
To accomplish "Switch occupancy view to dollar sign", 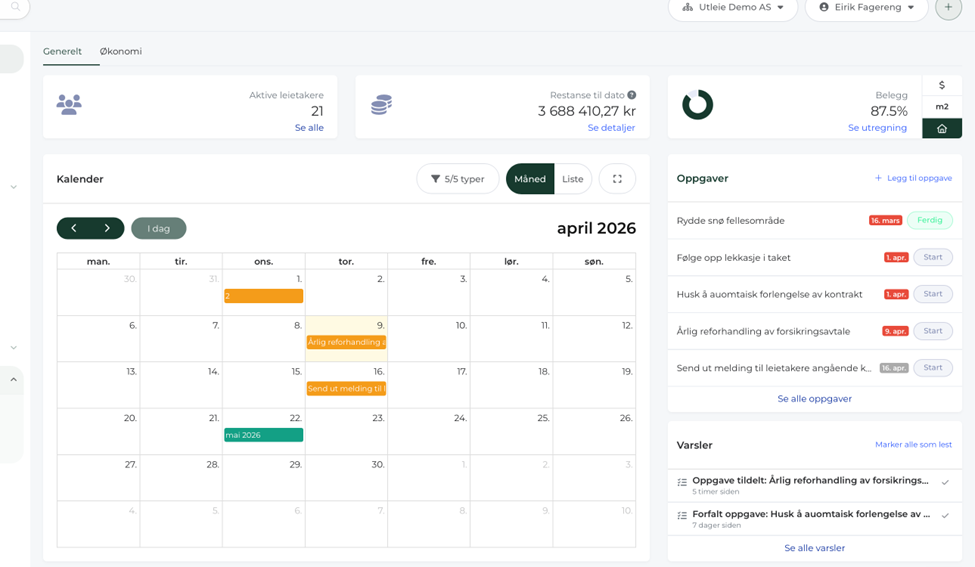I will 942,86.
